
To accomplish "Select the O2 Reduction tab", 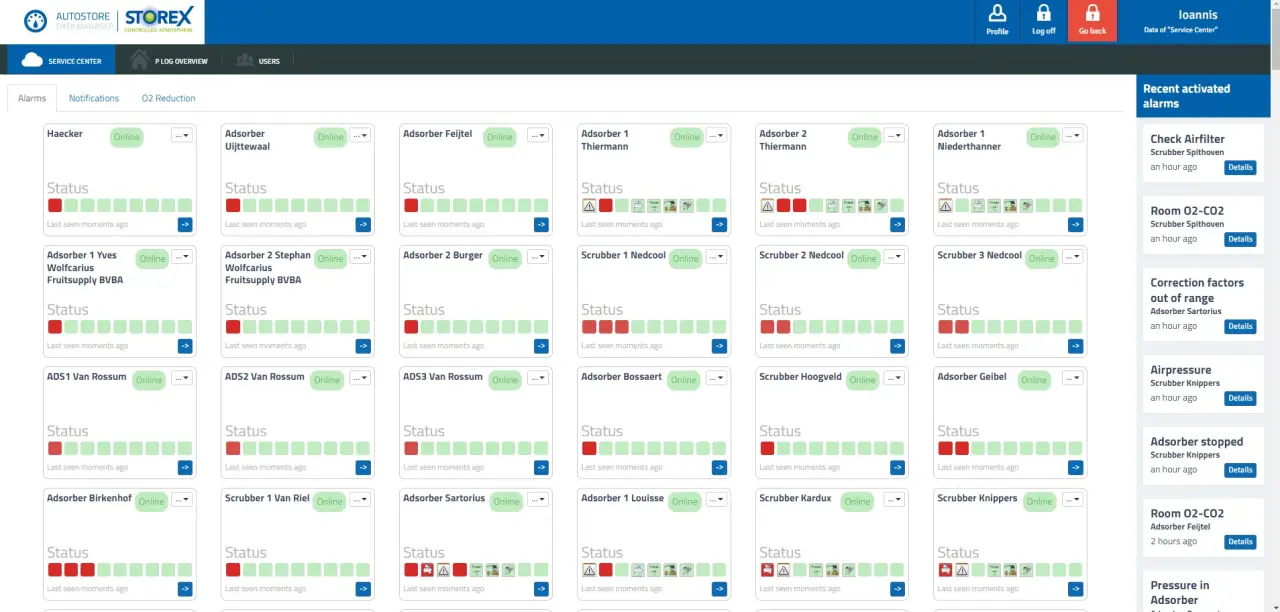I will [x=168, y=98].
